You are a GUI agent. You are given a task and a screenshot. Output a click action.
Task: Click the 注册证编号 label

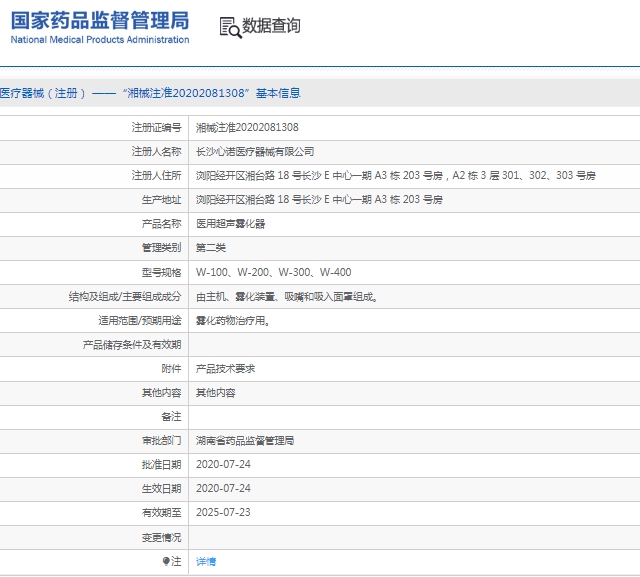156,128
